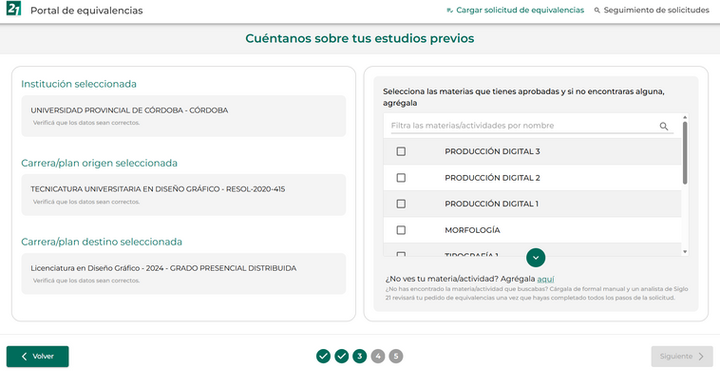720x371 pixels.
Task: Go to completed step two checkmark
Action: (342, 356)
